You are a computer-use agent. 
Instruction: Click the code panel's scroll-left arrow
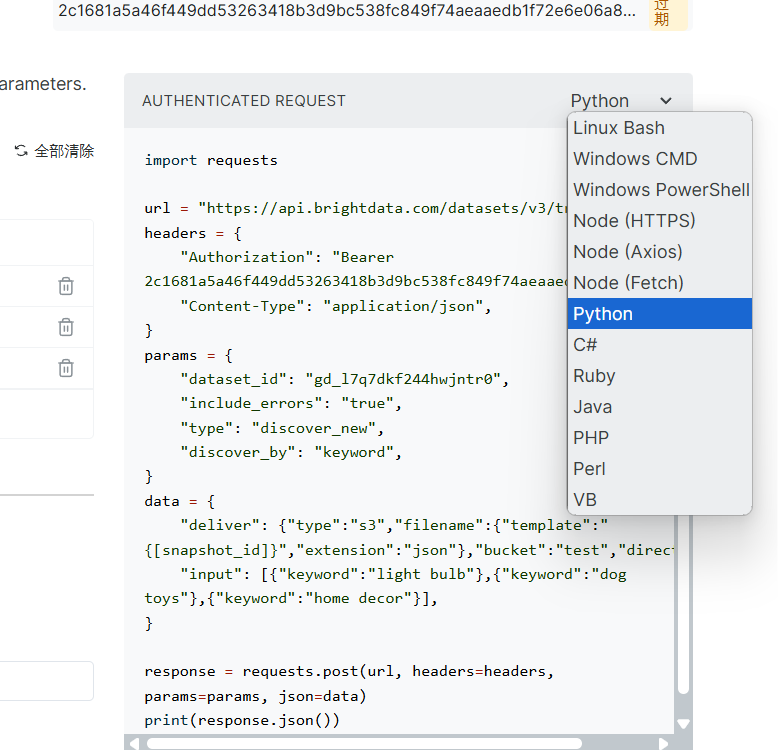(131, 743)
